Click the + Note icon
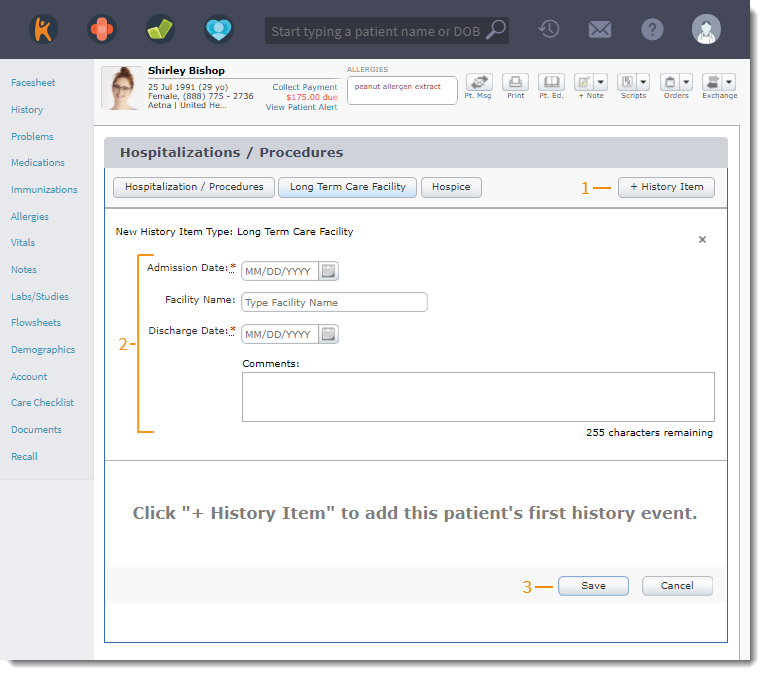 584,82
